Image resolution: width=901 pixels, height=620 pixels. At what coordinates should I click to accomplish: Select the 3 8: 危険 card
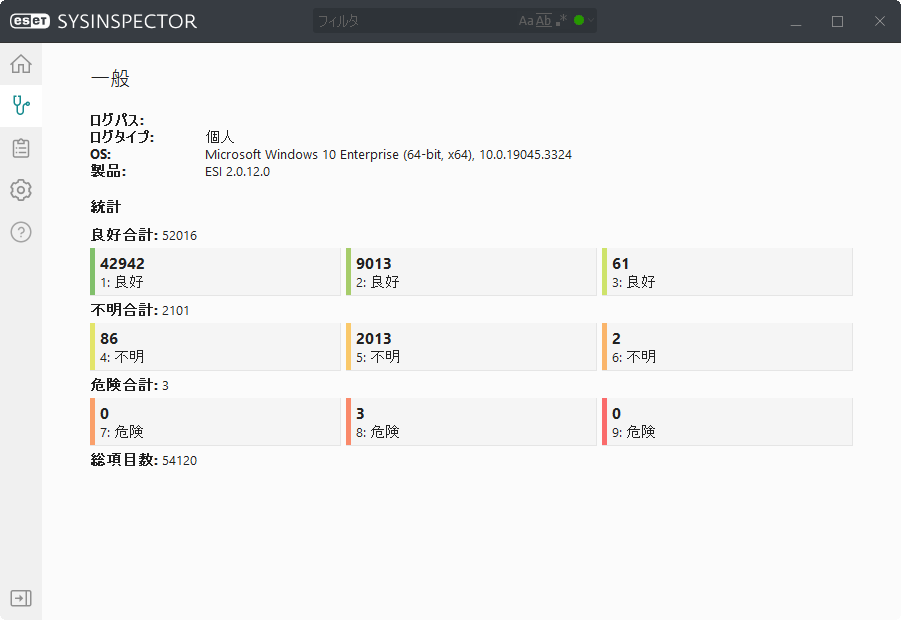[x=471, y=422]
